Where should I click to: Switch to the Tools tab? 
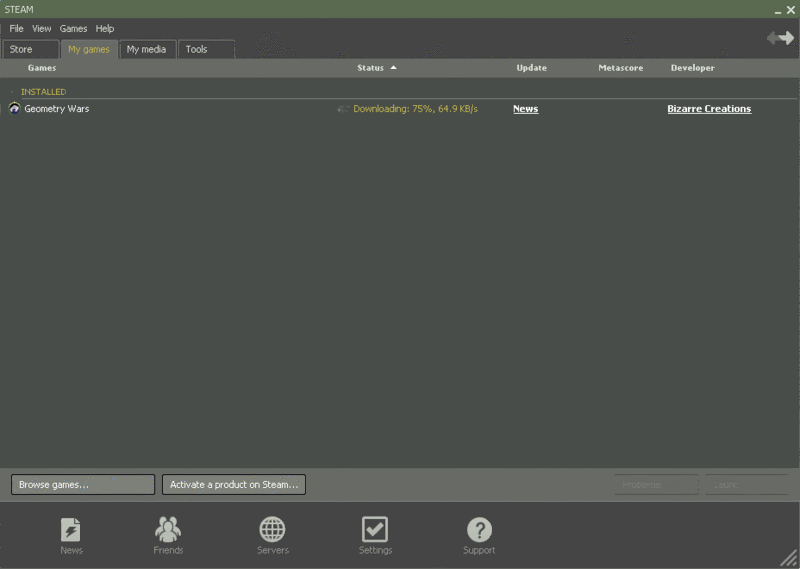click(x=207, y=50)
